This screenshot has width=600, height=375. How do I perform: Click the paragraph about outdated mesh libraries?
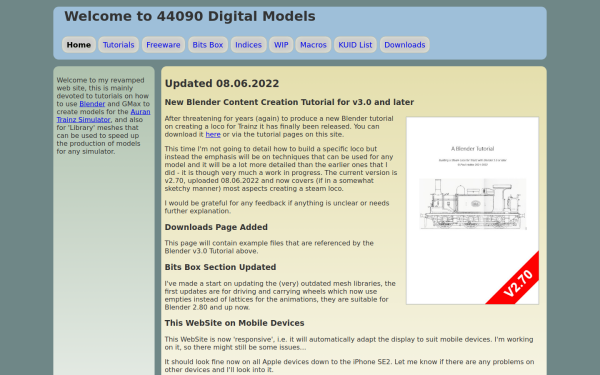tap(280, 295)
